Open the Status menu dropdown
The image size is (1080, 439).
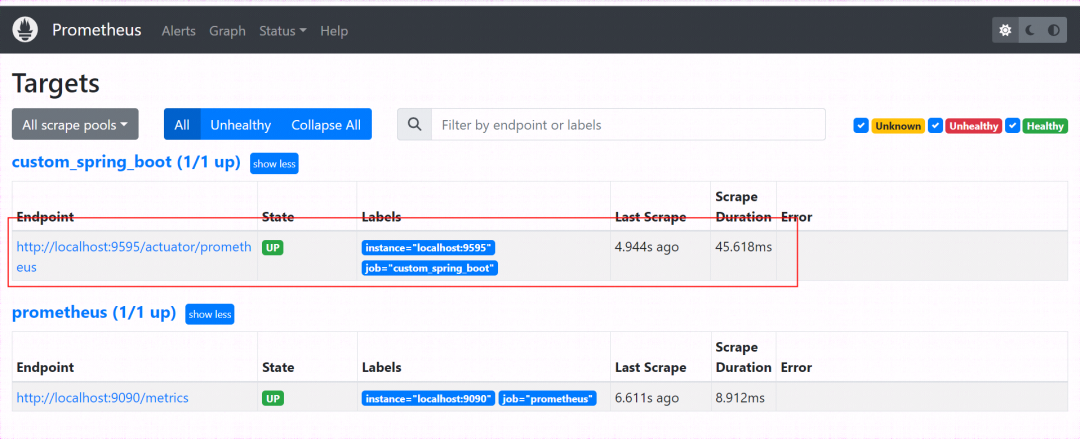[x=282, y=31]
